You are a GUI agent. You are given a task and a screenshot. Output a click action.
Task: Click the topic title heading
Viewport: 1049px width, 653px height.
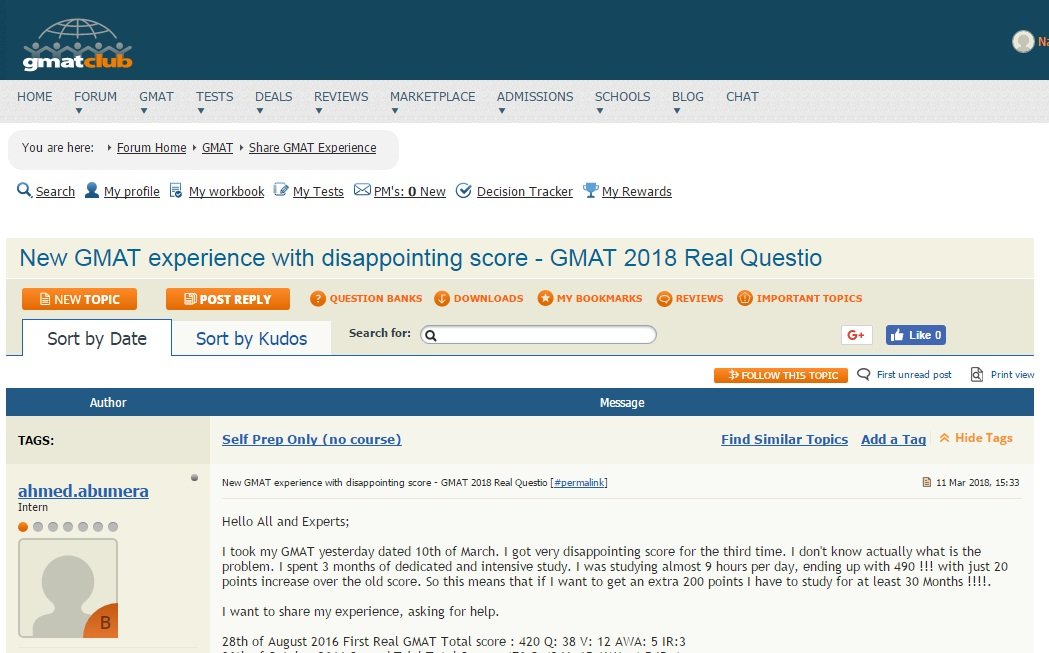point(421,258)
